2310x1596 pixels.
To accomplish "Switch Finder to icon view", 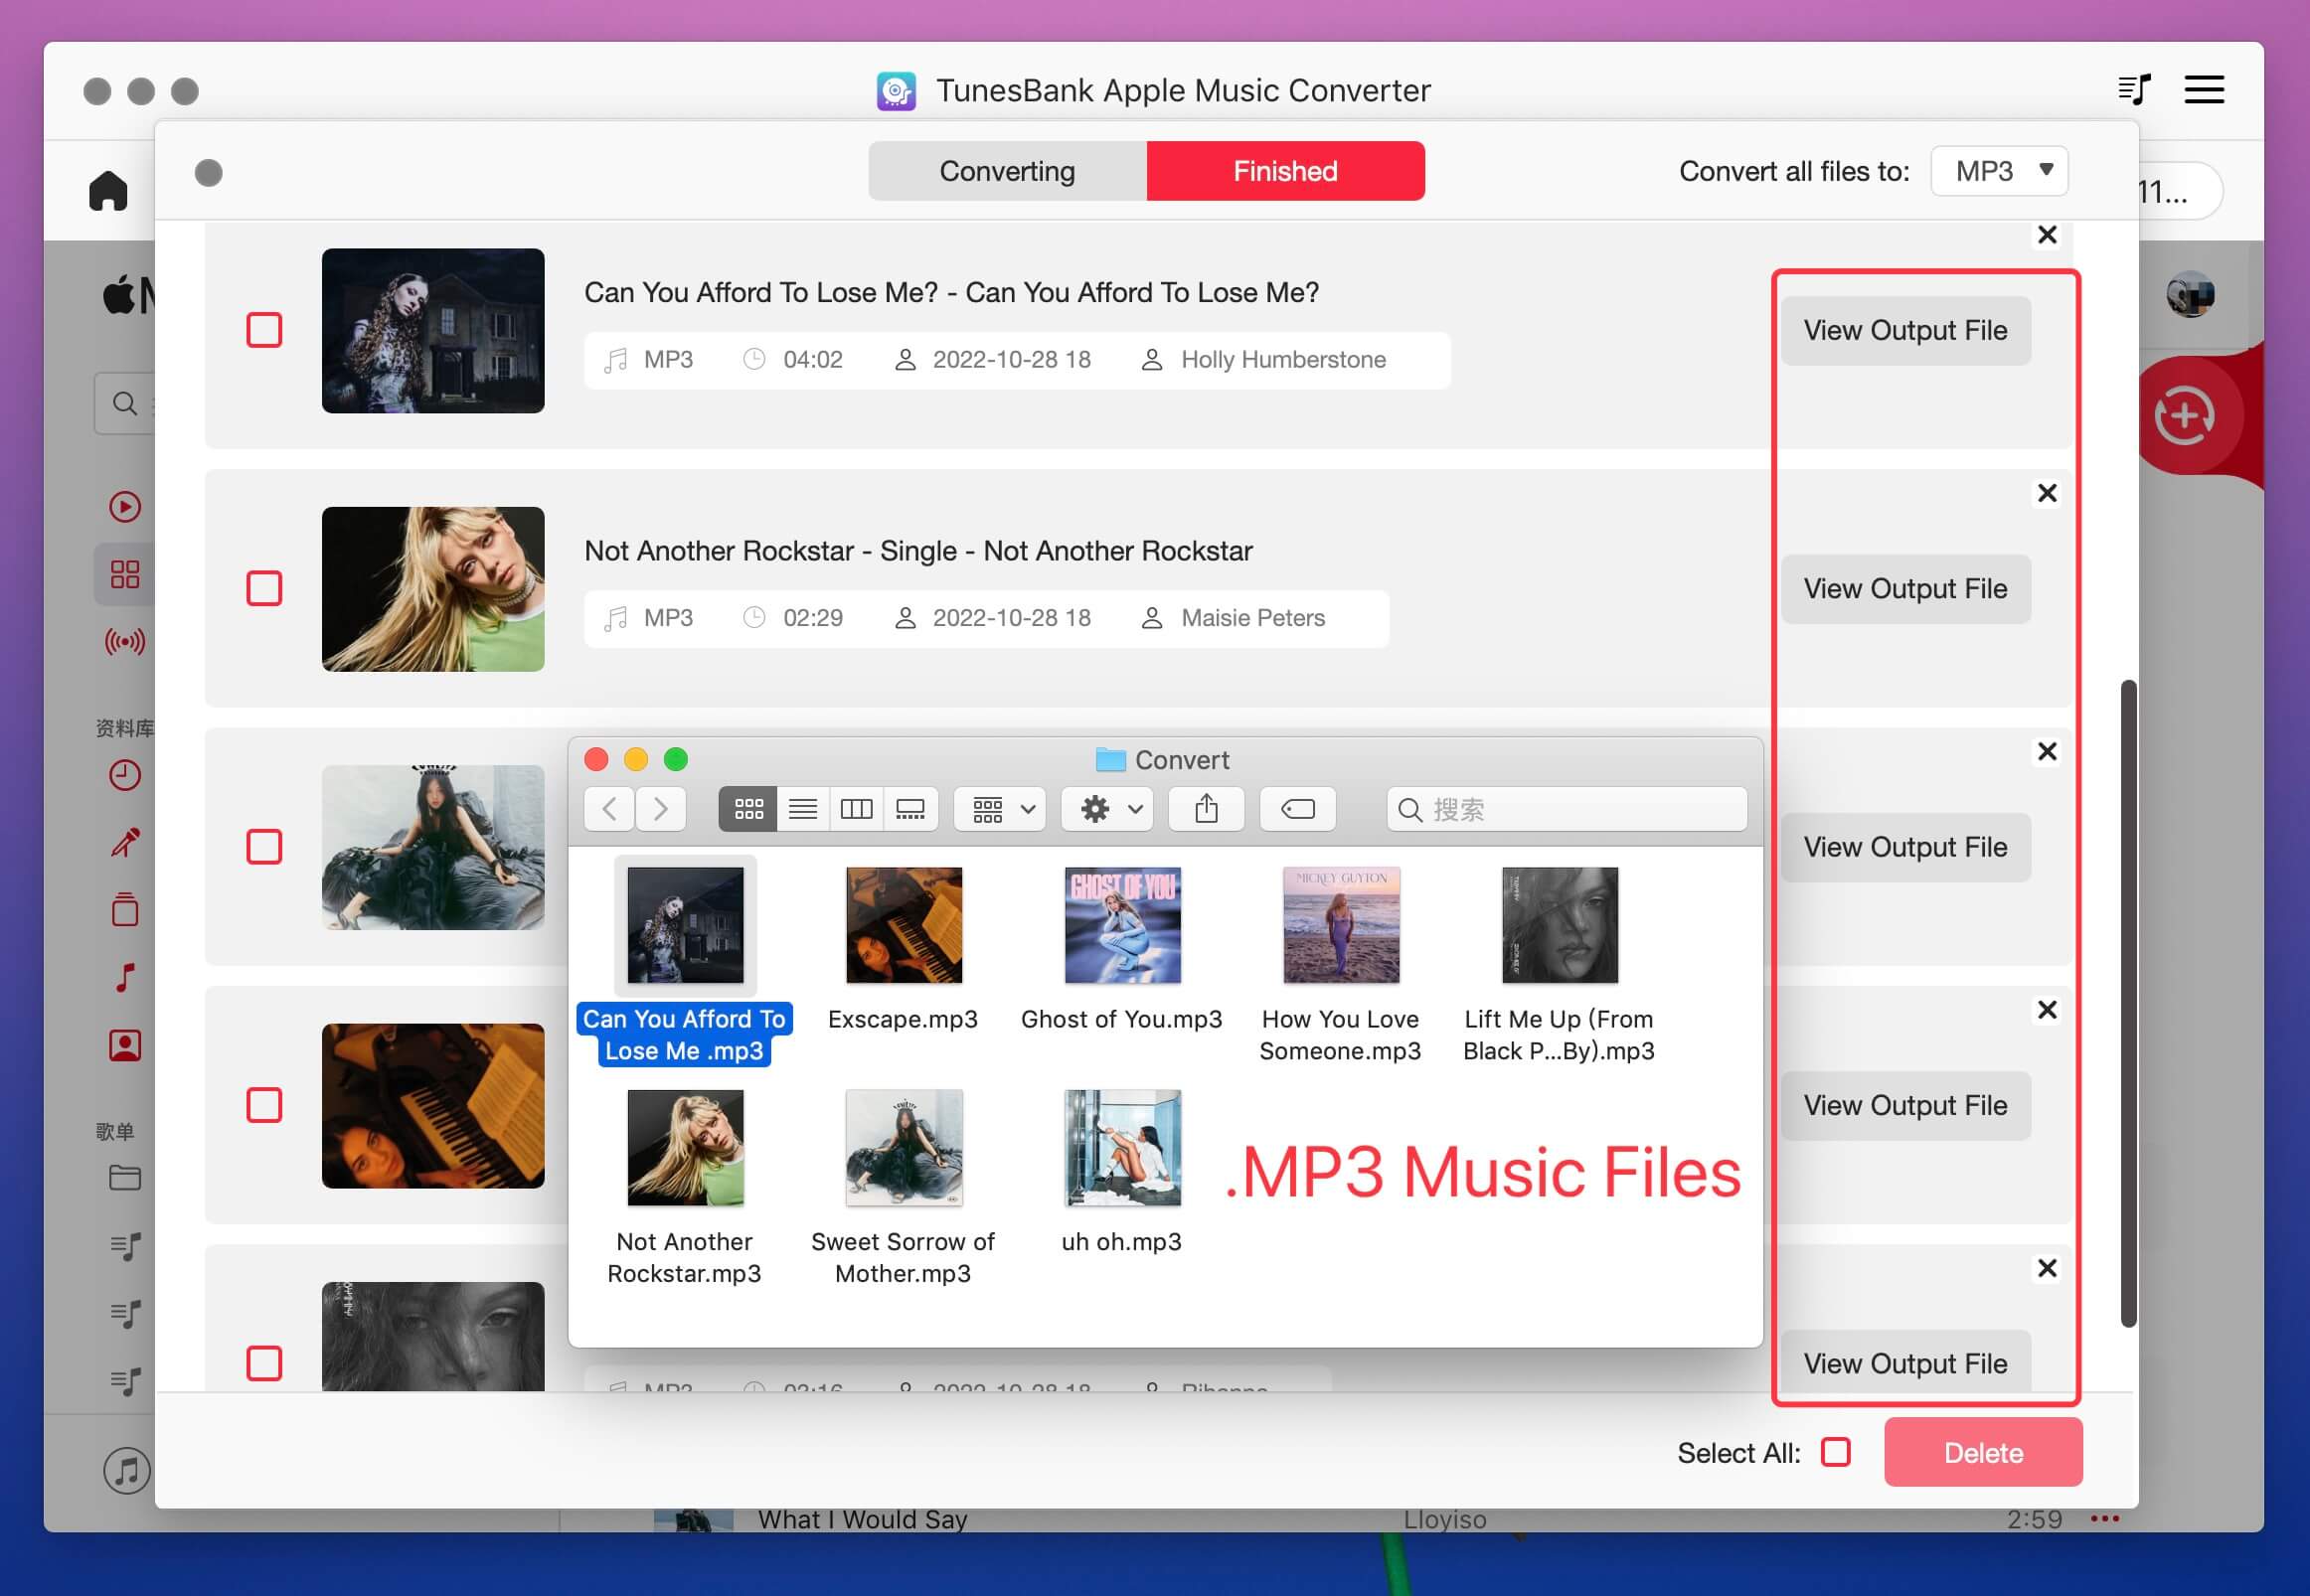I will pyautogui.click(x=748, y=809).
